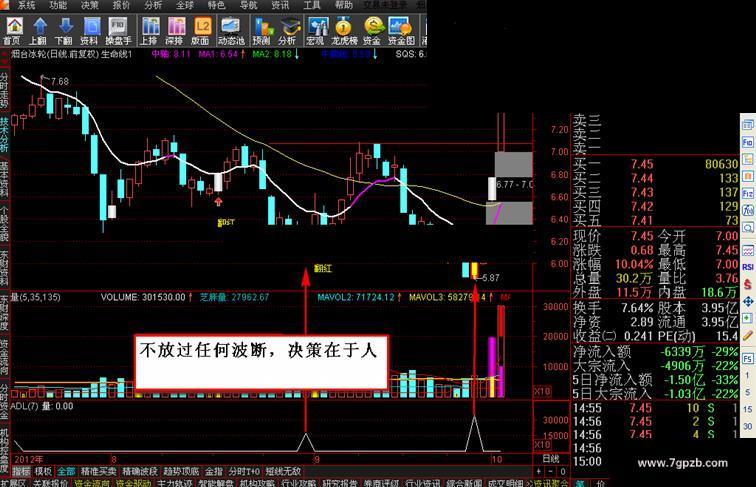Screen dimensions: 756x487
Task: Open the 帮助 menu
Action: (344, 5)
